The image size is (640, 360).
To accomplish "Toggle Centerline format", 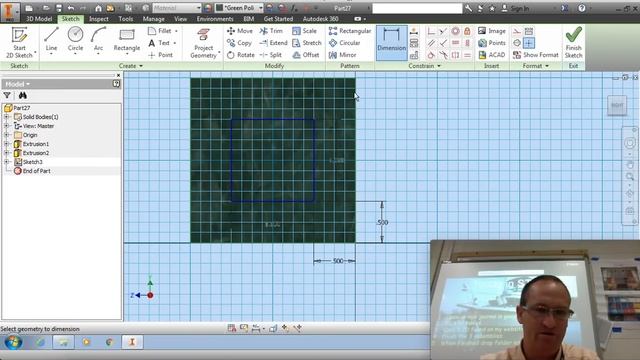I will point(517,43).
